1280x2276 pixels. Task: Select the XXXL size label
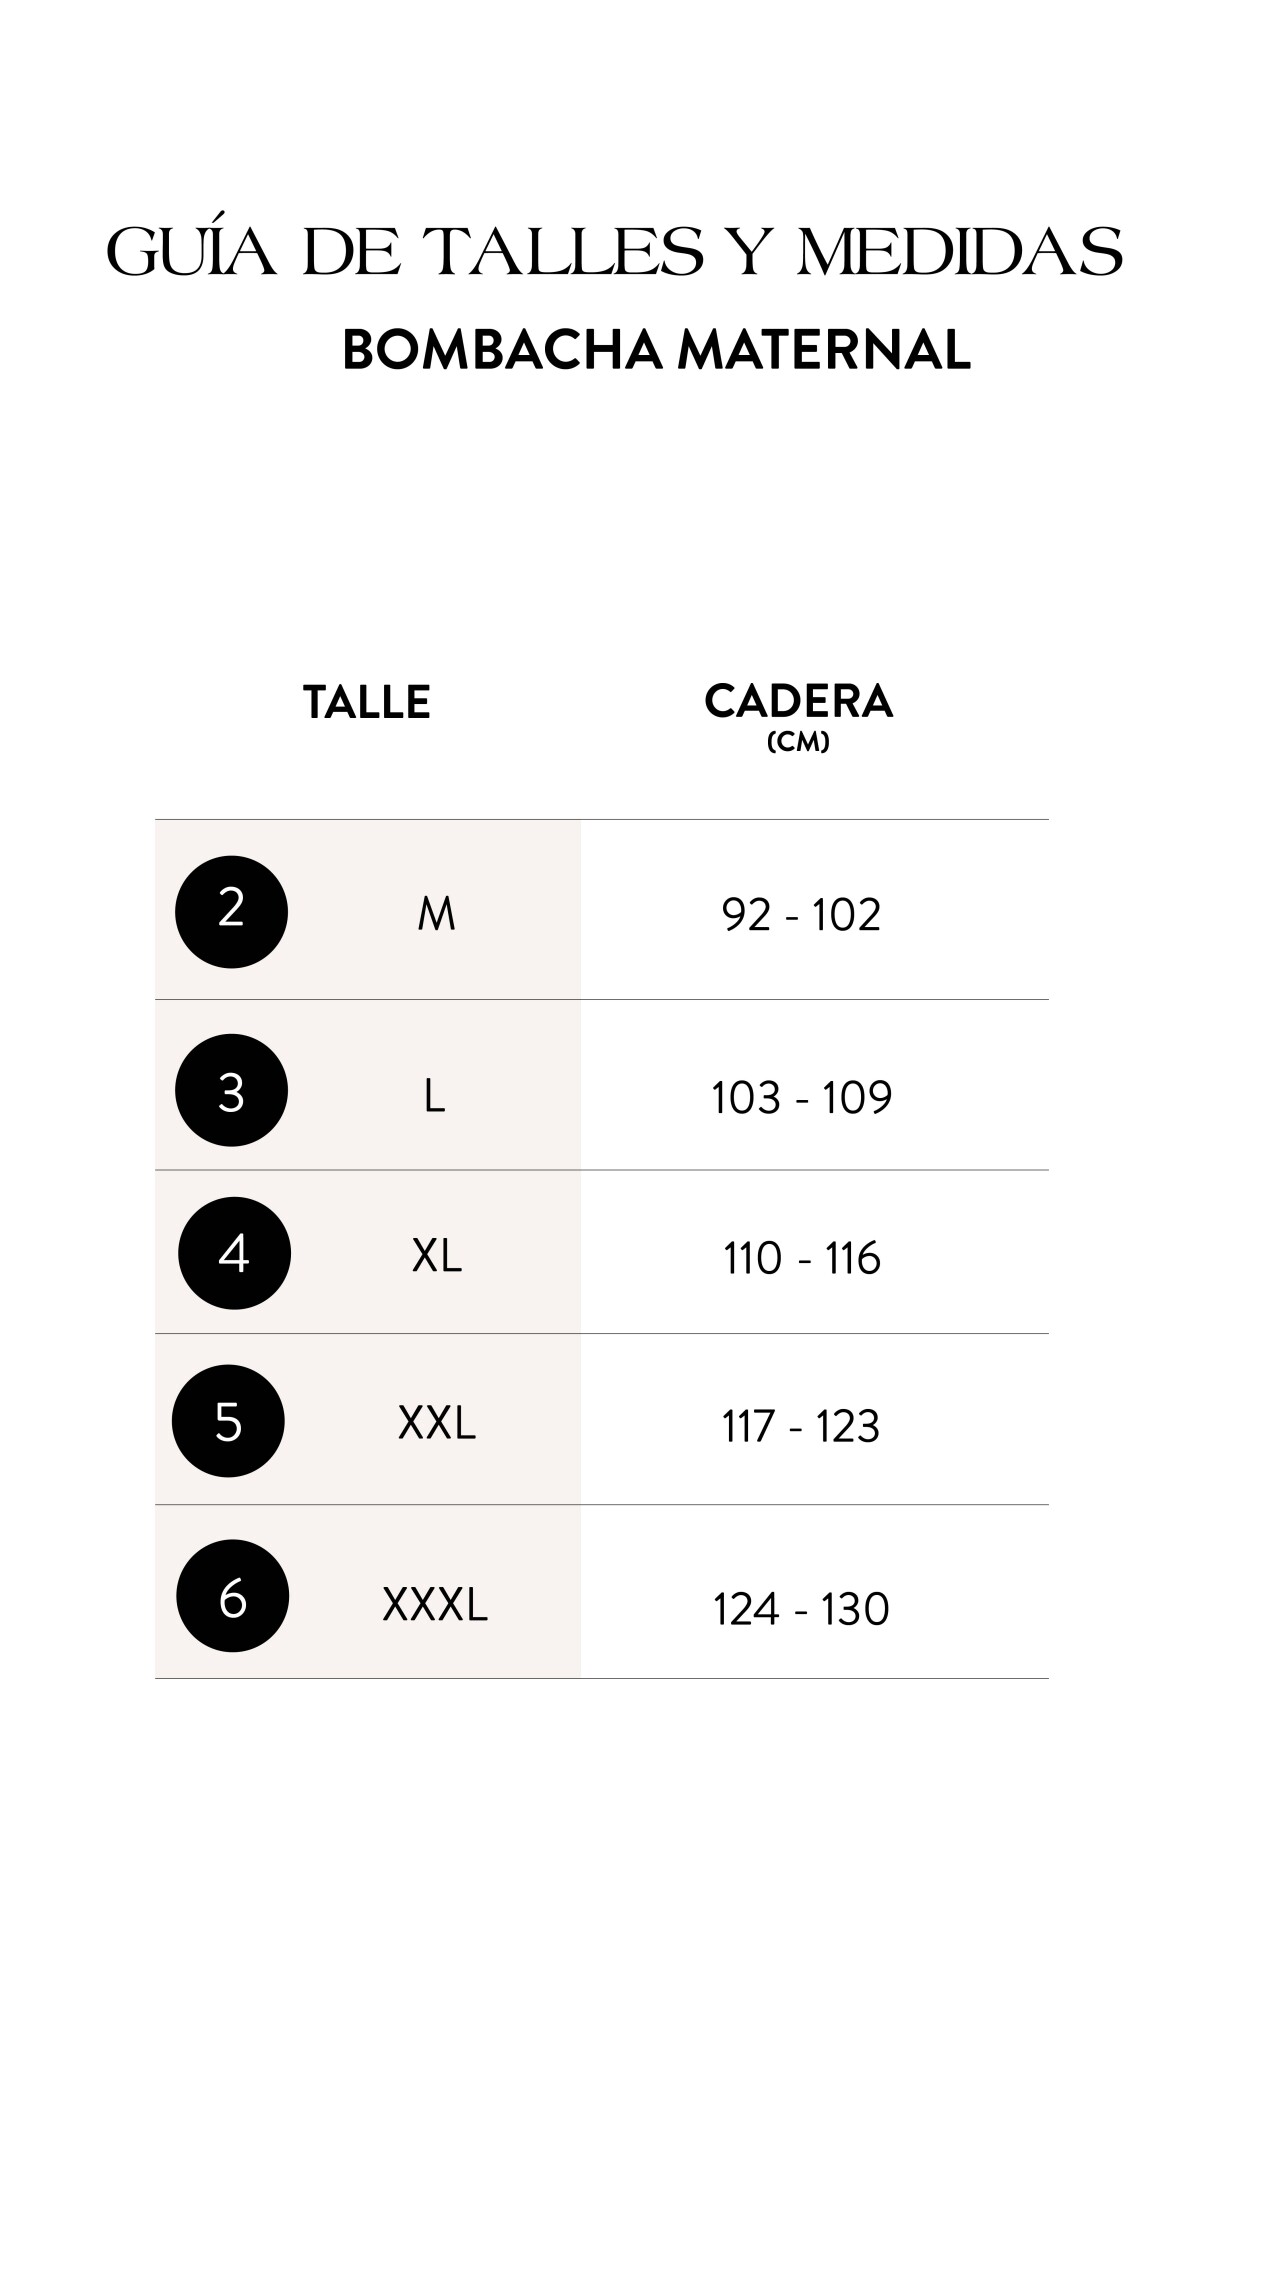(435, 1605)
